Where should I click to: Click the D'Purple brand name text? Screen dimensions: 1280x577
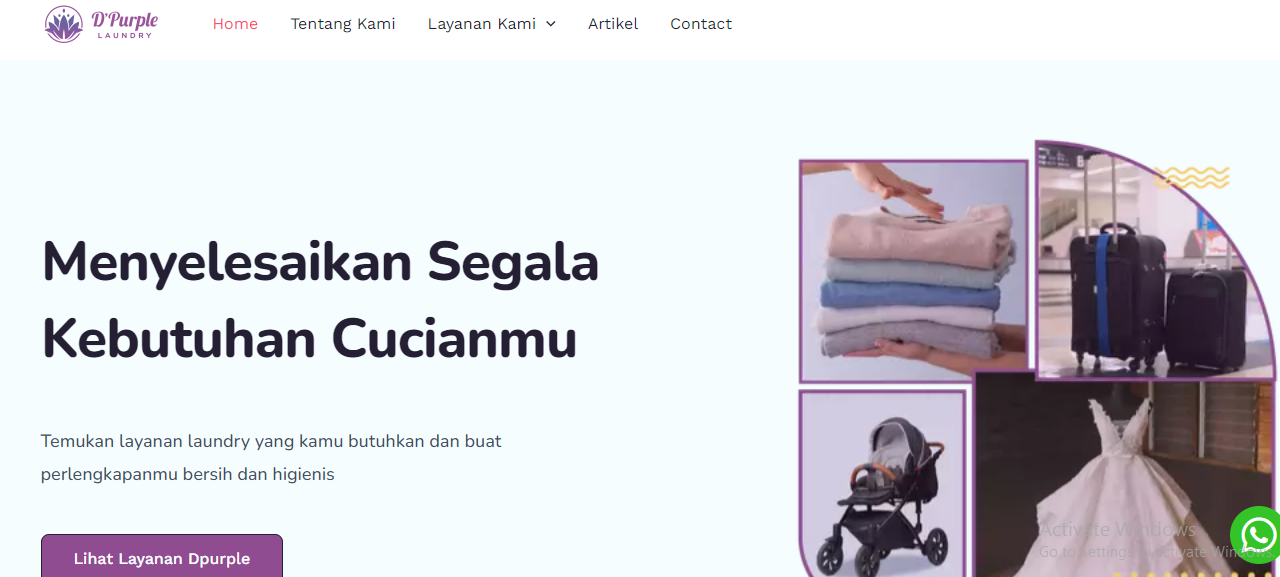(x=124, y=19)
